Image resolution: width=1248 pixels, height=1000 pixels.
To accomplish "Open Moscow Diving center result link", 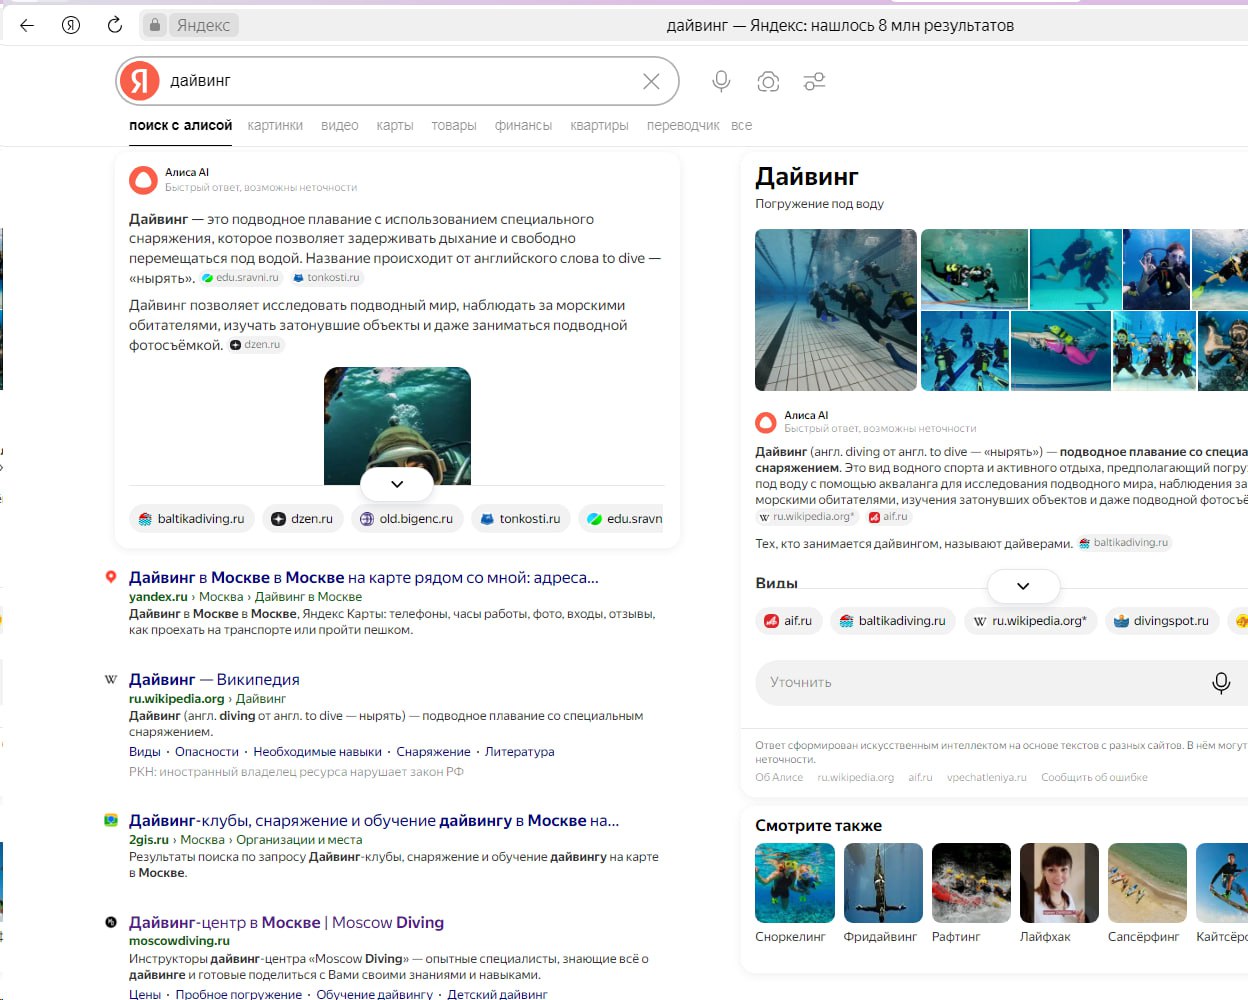I will (x=286, y=922).
